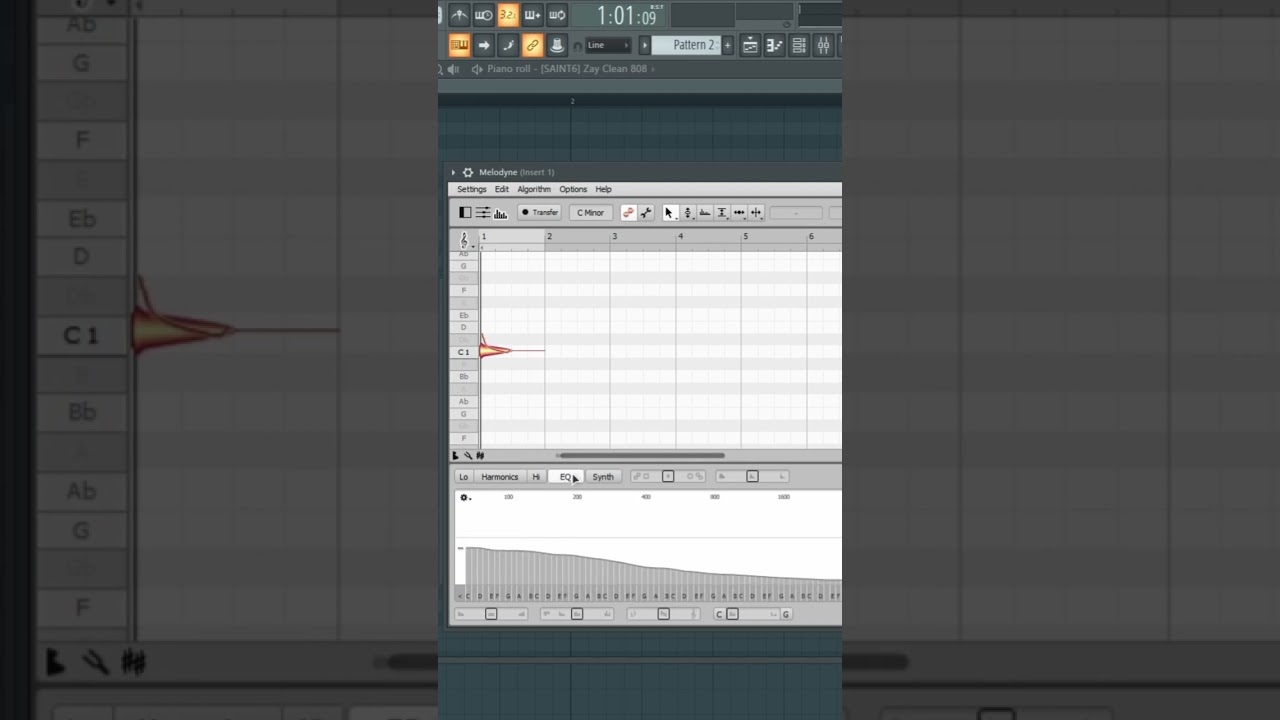Toggle the pink chain link icon in Melodyne

(x=628, y=212)
